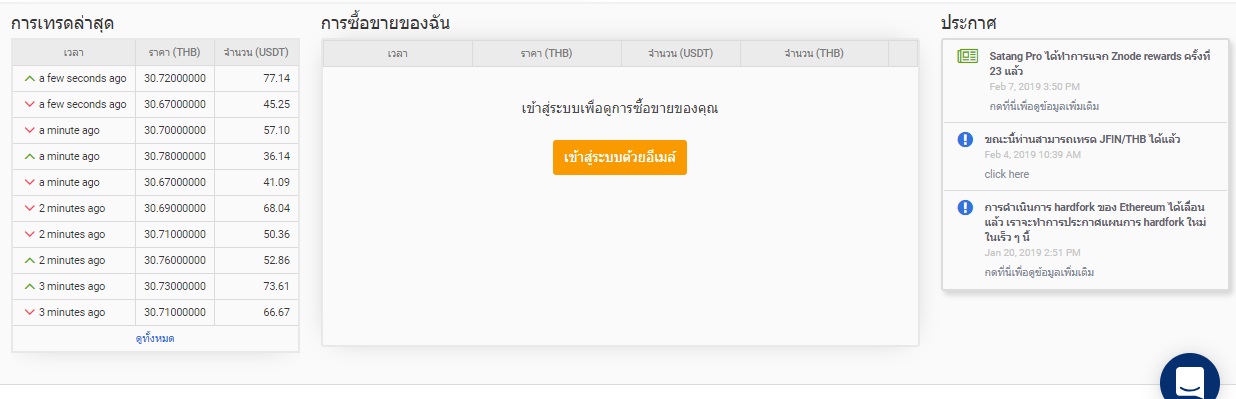
Task: Select the amount 45.25 cell
Action: (257, 104)
